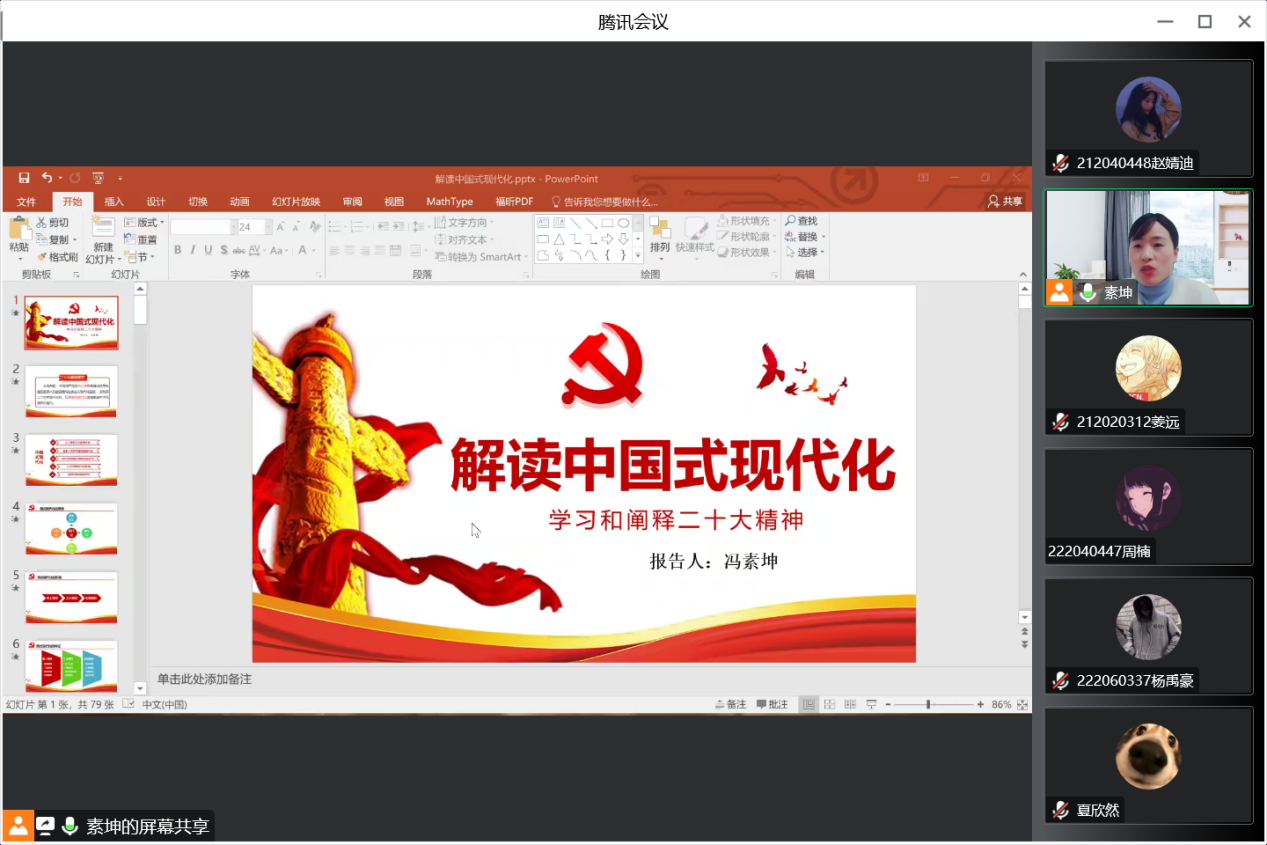Select the oval shape in shapes gallery

pyautogui.click(x=623, y=223)
